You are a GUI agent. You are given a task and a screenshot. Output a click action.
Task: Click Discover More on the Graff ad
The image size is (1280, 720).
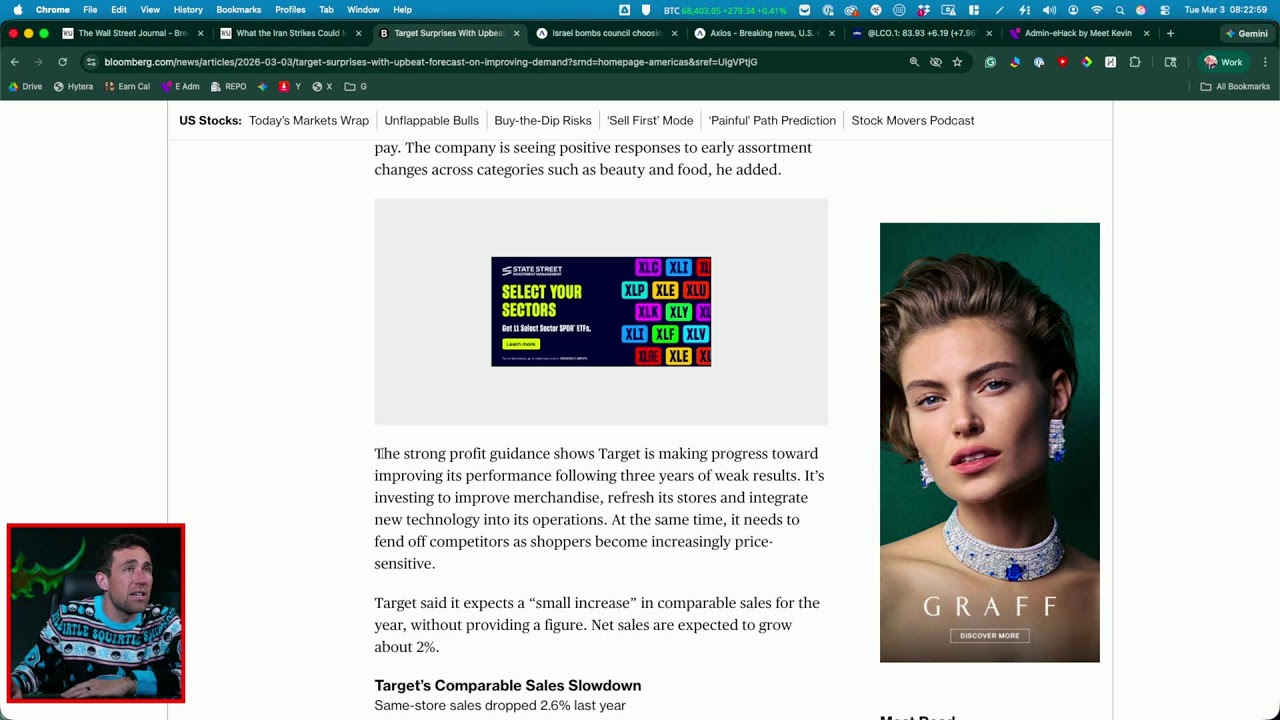coord(990,636)
